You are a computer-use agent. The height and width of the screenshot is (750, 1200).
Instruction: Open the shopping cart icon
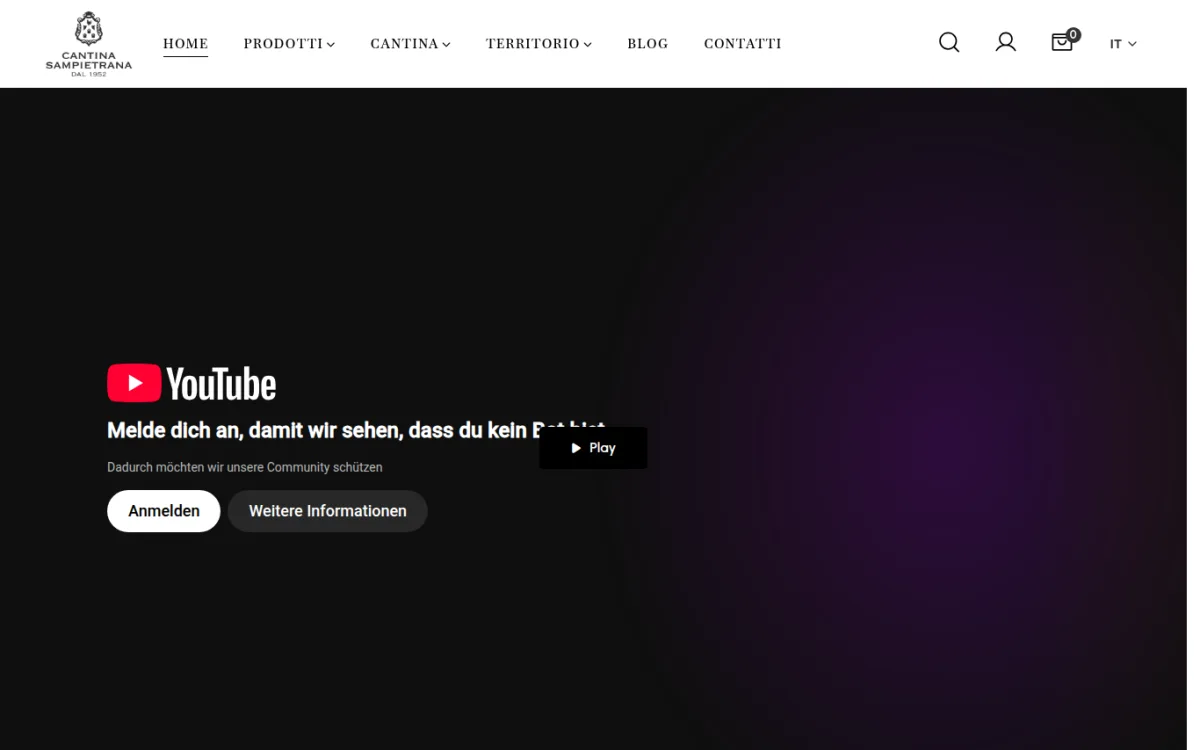tap(1062, 43)
